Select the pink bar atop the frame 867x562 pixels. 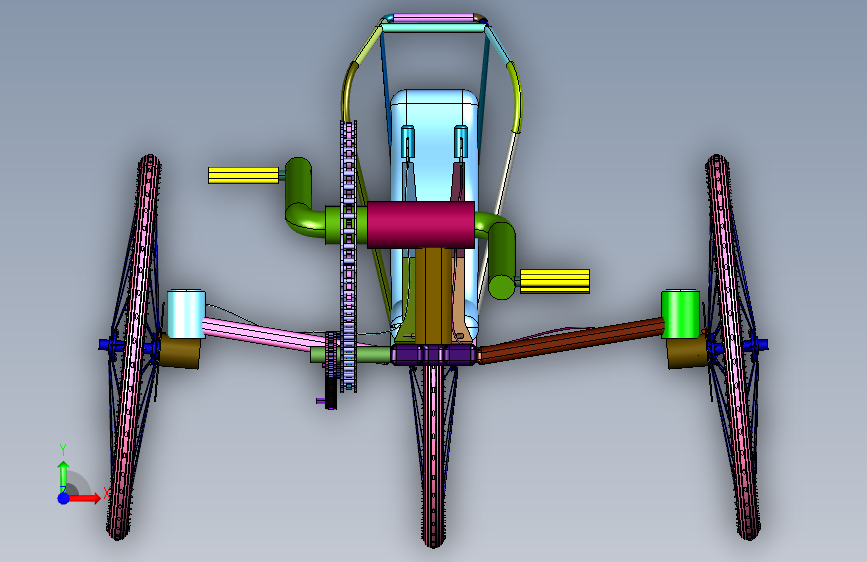tap(434, 18)
